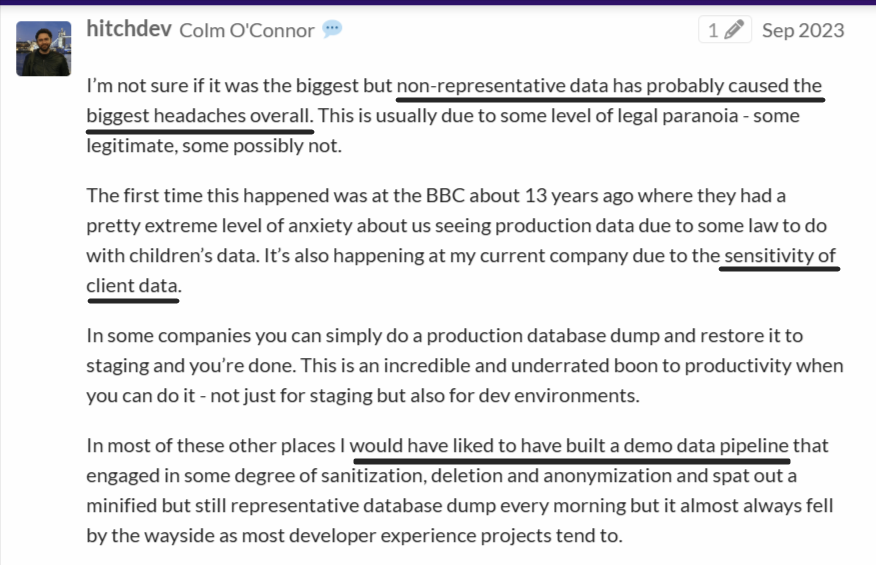Image resolution: width=876 pixels, height=565 pixels.
Task: Open the hitchdev username profile link
Action: click(129, 30)
